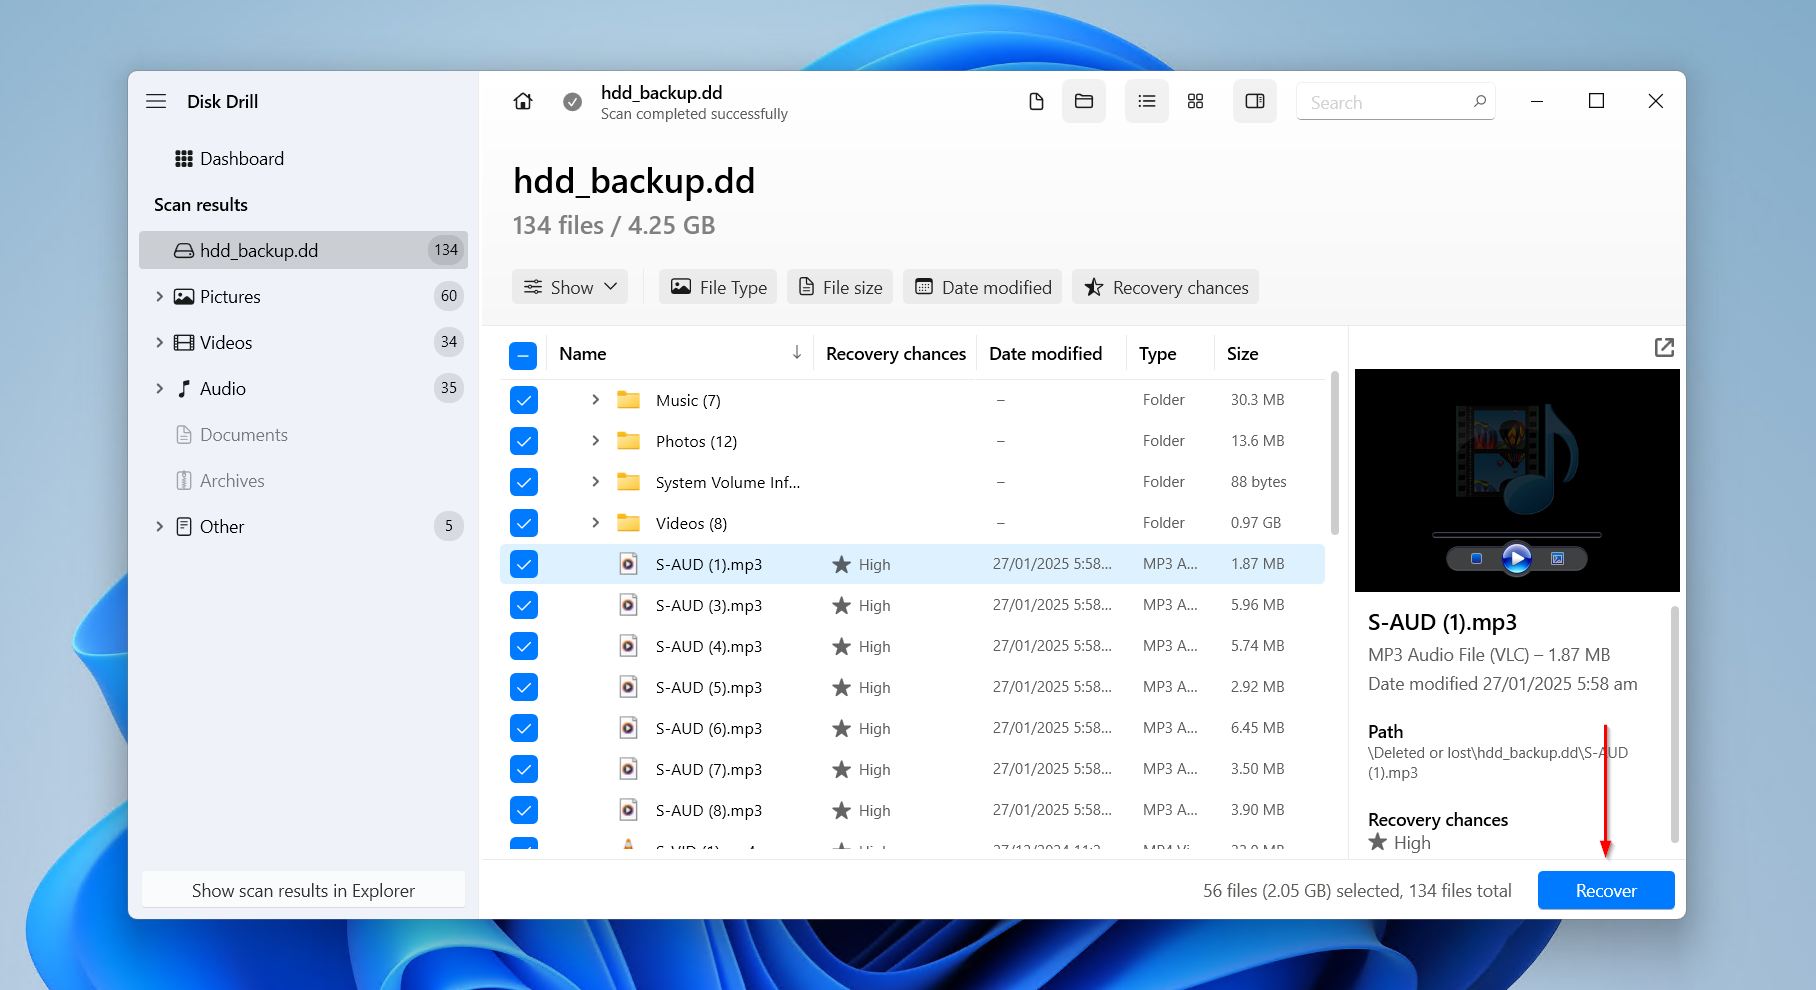Open the File Type filter
Image resolution: width=1816 pixels, height=990 pixels.
pos(717,287)
